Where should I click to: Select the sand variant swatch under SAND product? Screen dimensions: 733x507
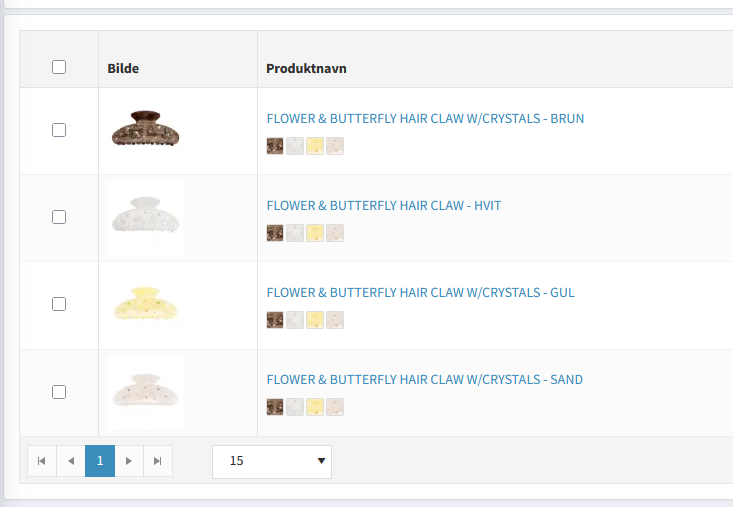[334, 407]
